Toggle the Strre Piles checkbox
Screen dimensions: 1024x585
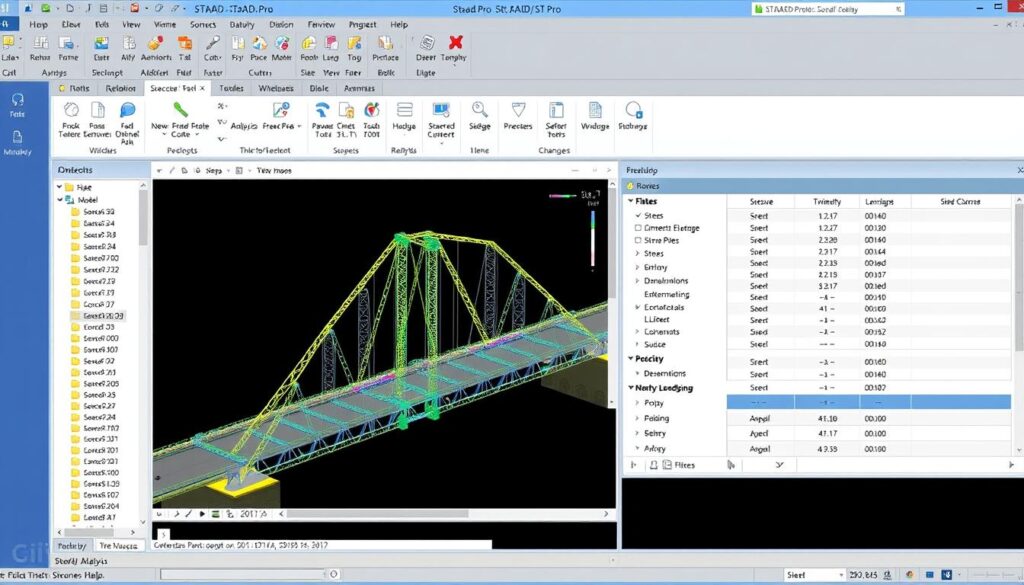click(x=638, y=240)
